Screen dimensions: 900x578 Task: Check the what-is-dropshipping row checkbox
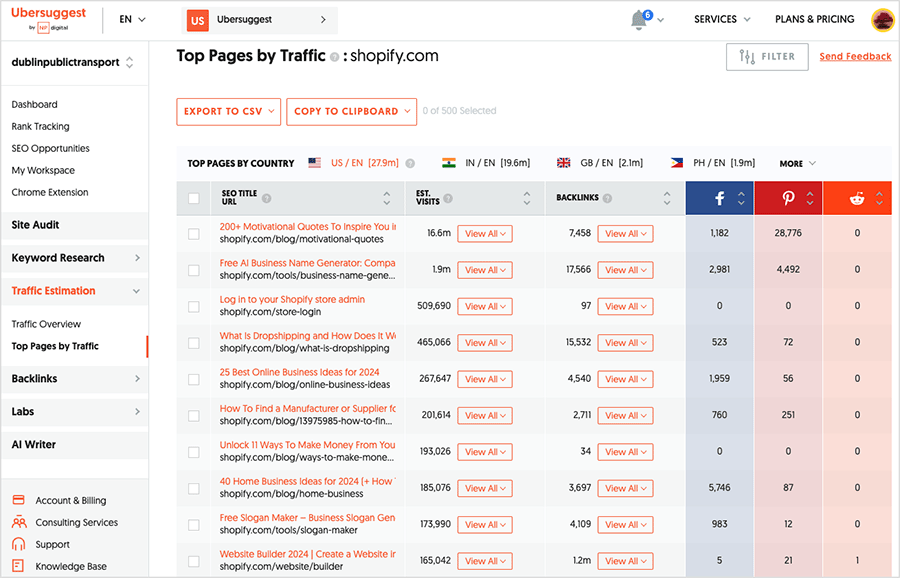pos(194,343)
